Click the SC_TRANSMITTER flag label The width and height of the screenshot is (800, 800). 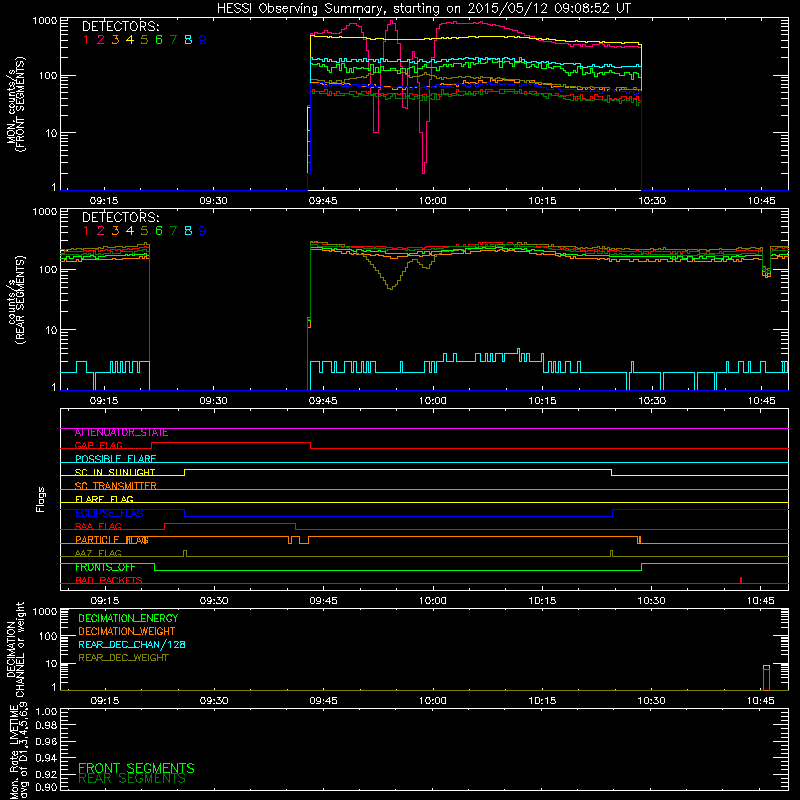[115, 486]
